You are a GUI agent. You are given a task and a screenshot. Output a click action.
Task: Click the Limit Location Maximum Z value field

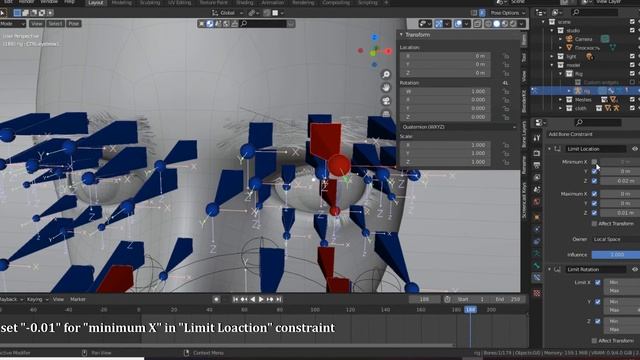[620, 213]
